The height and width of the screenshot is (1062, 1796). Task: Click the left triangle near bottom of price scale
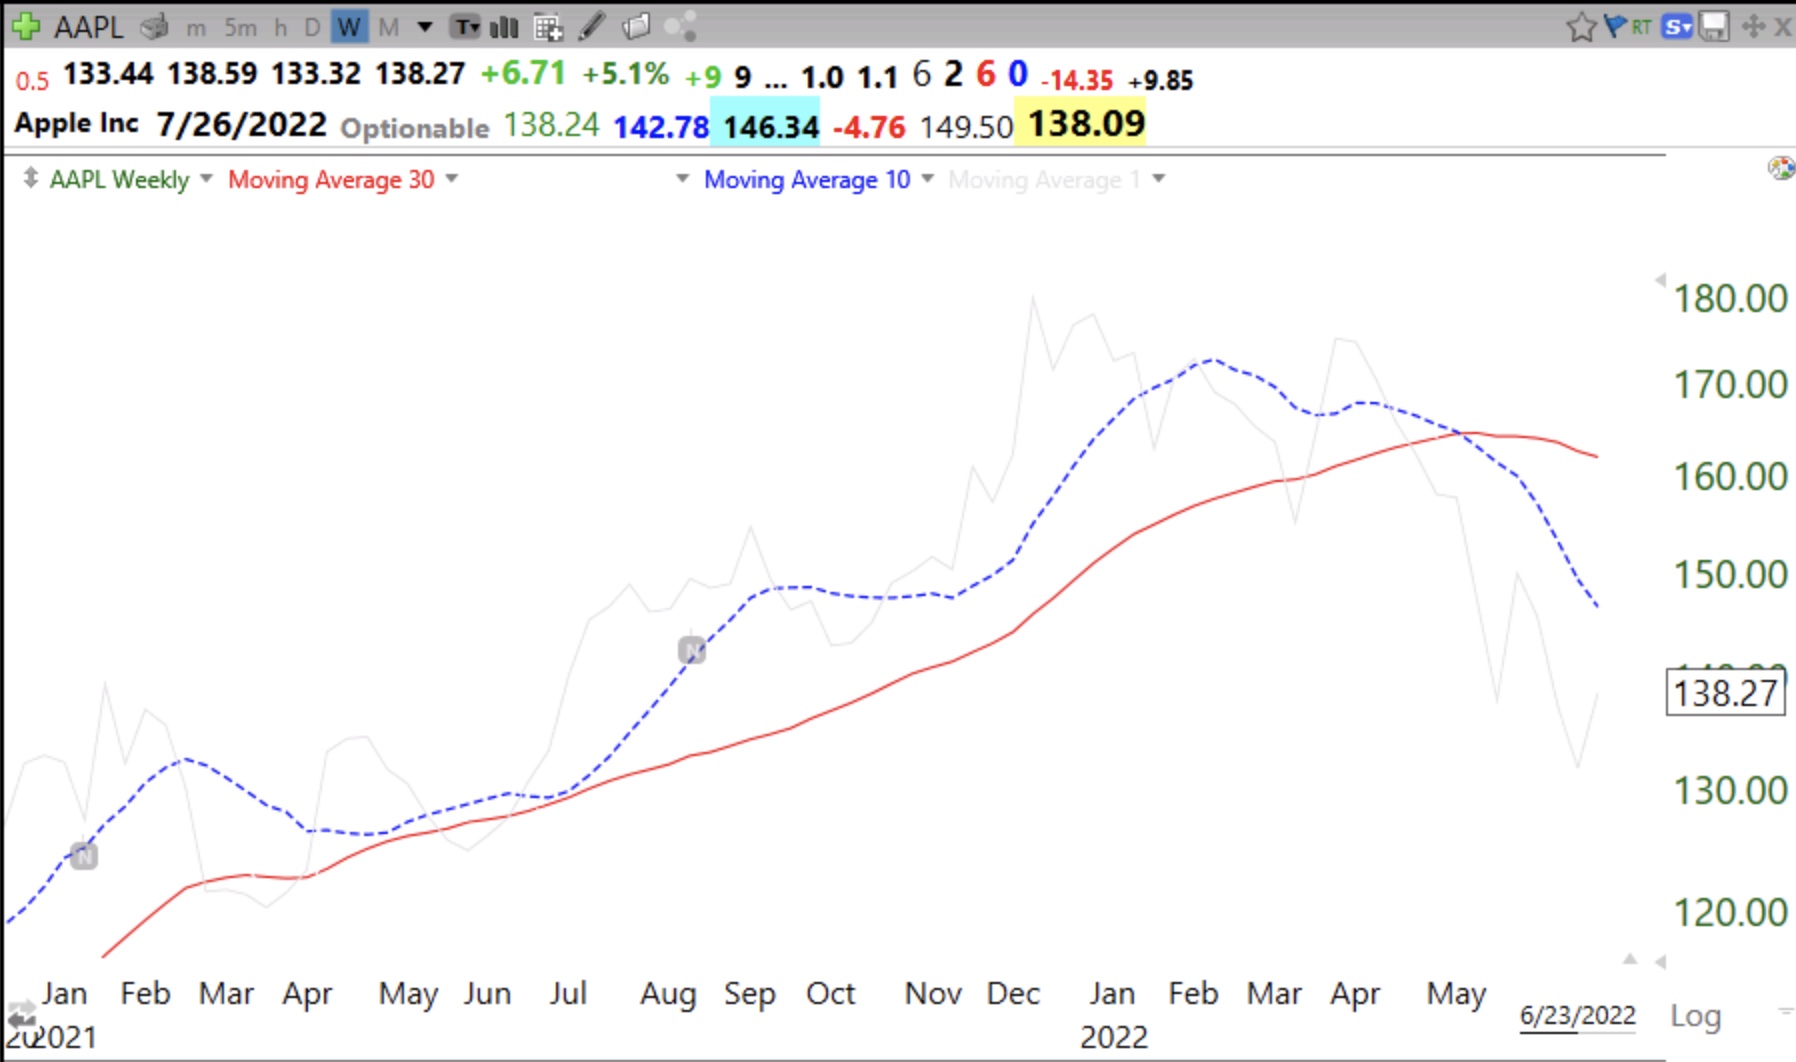(1661, 962)
